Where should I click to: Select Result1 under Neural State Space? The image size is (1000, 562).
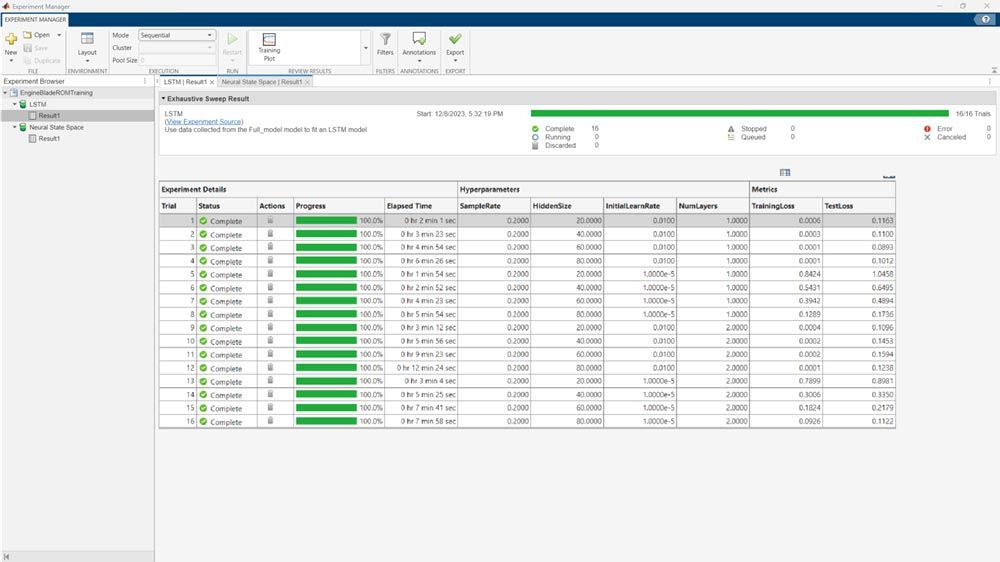pos(49,139)
